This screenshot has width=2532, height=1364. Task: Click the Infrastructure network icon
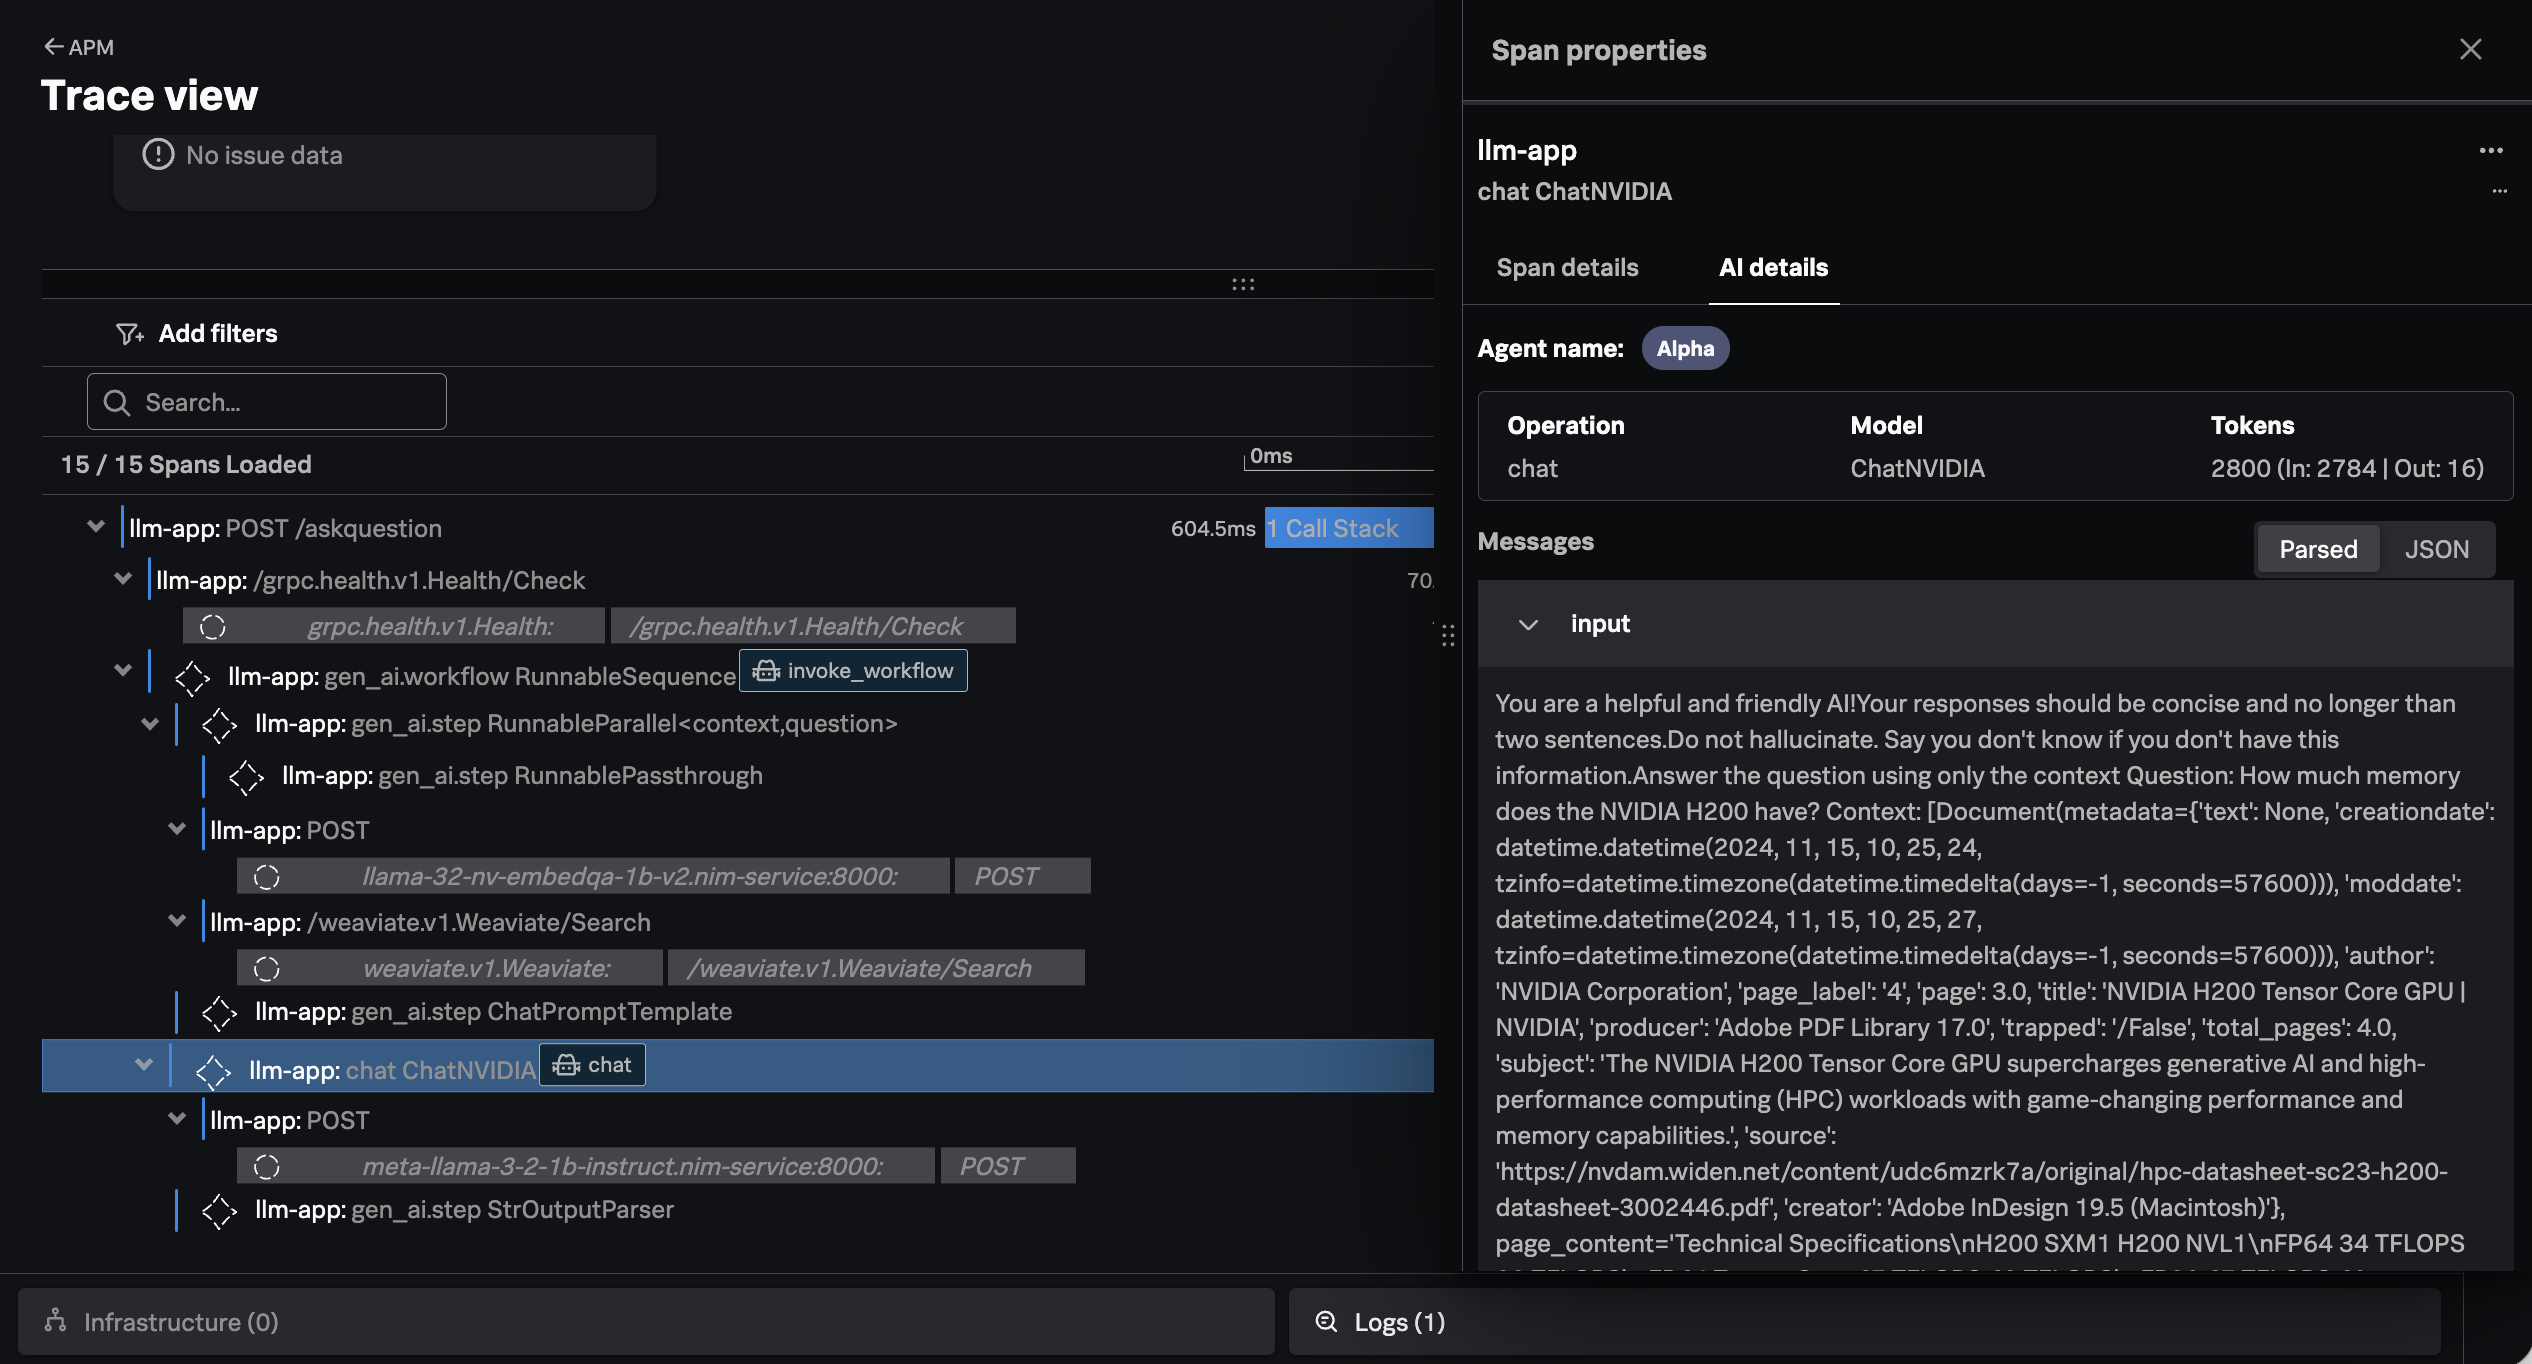click(x=56, y=1321)
